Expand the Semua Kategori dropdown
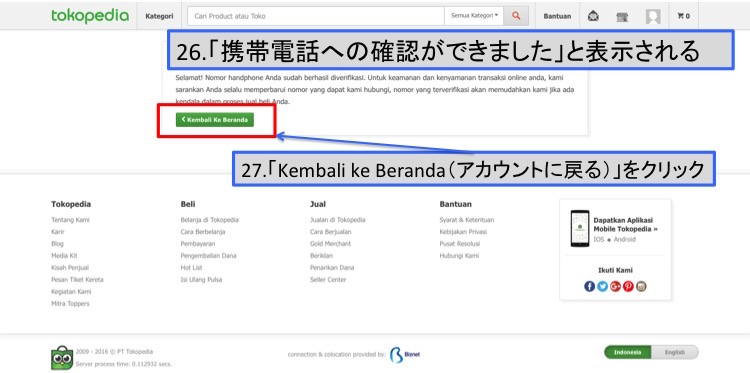750x373 pixels. click(474, 16)
